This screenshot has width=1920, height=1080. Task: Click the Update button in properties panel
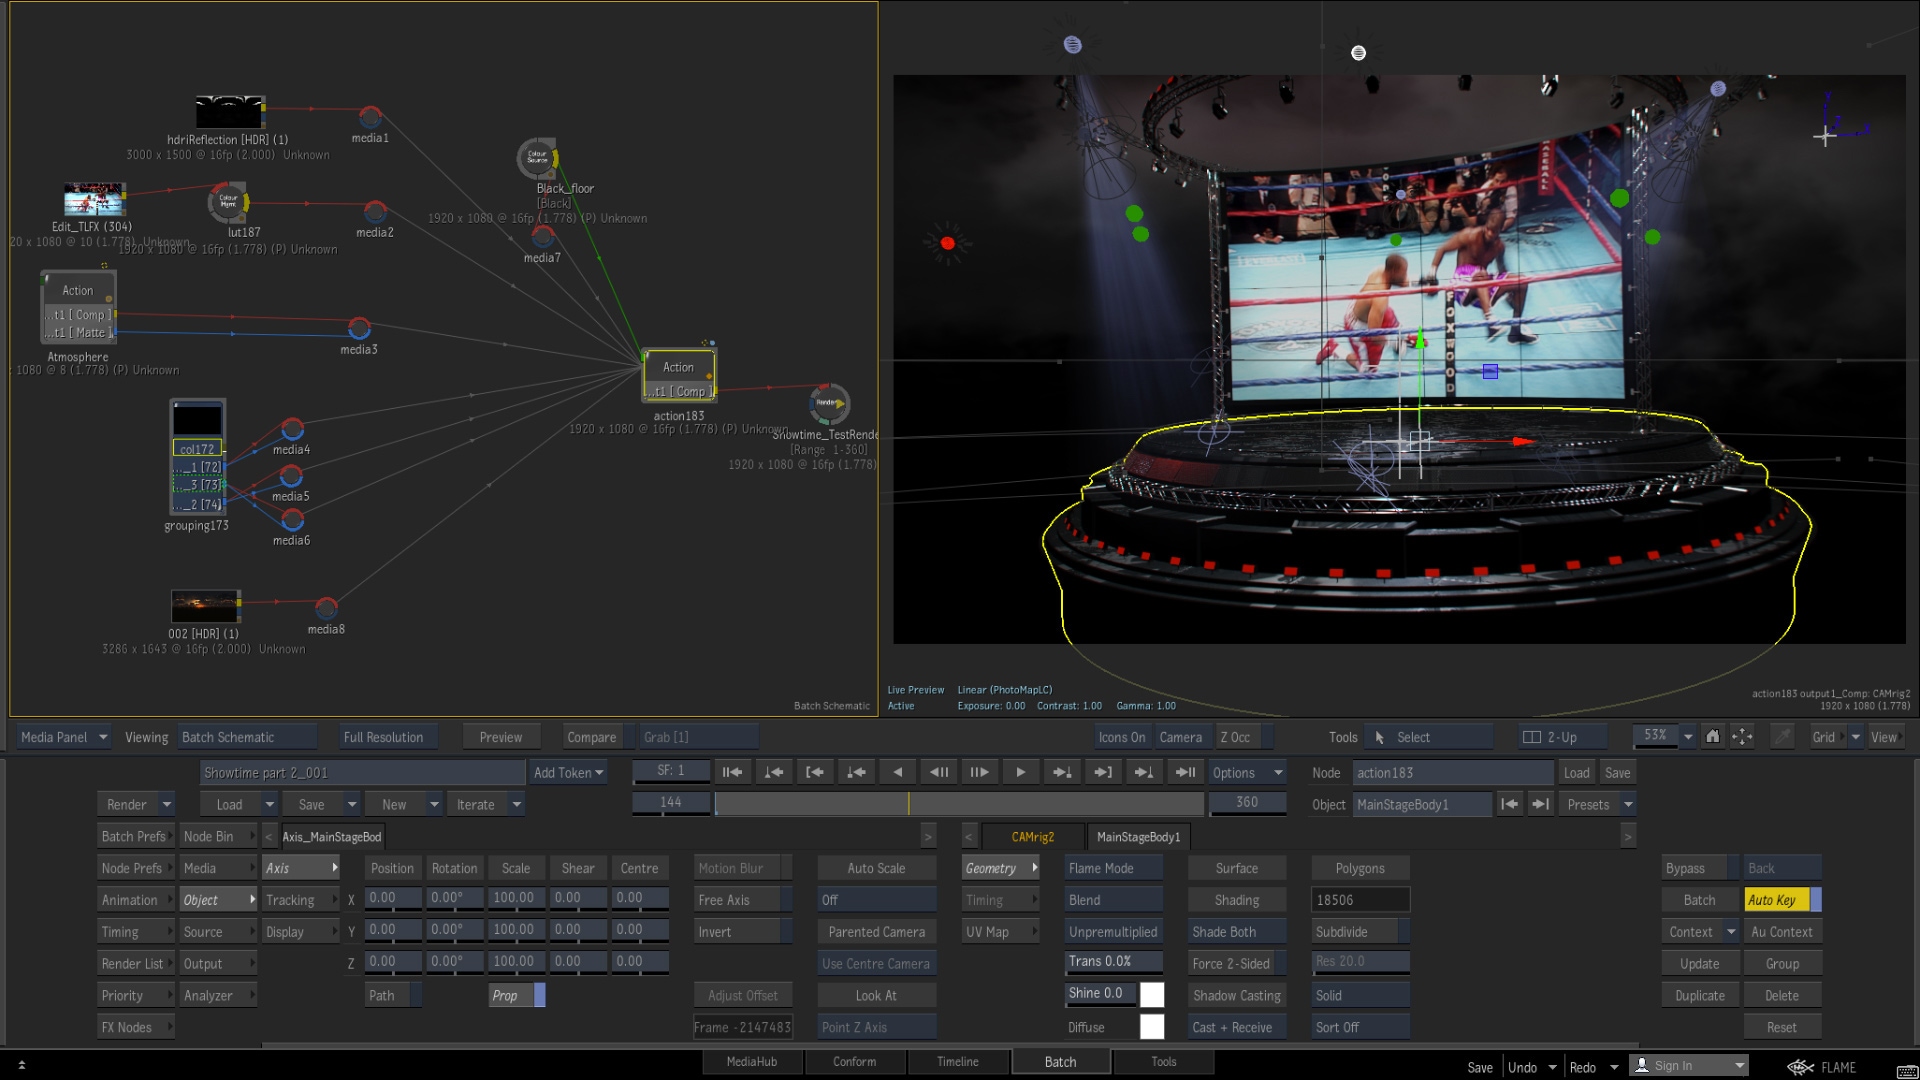click(1698, 964)
